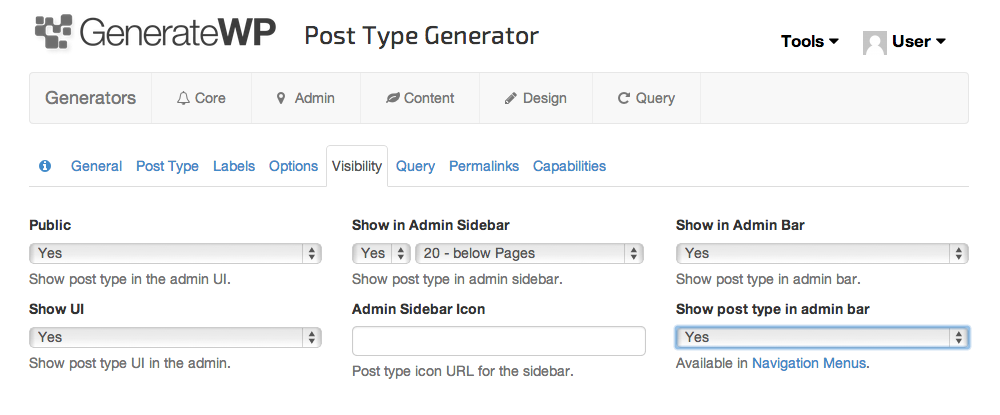Click the GenerateWP logo icon

(x=54, y=33)
